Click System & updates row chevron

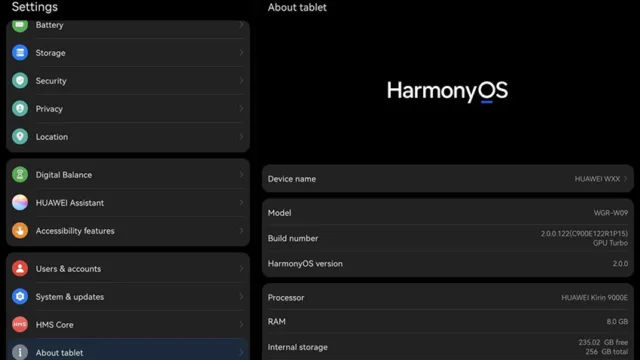click(x=241, y=296)
